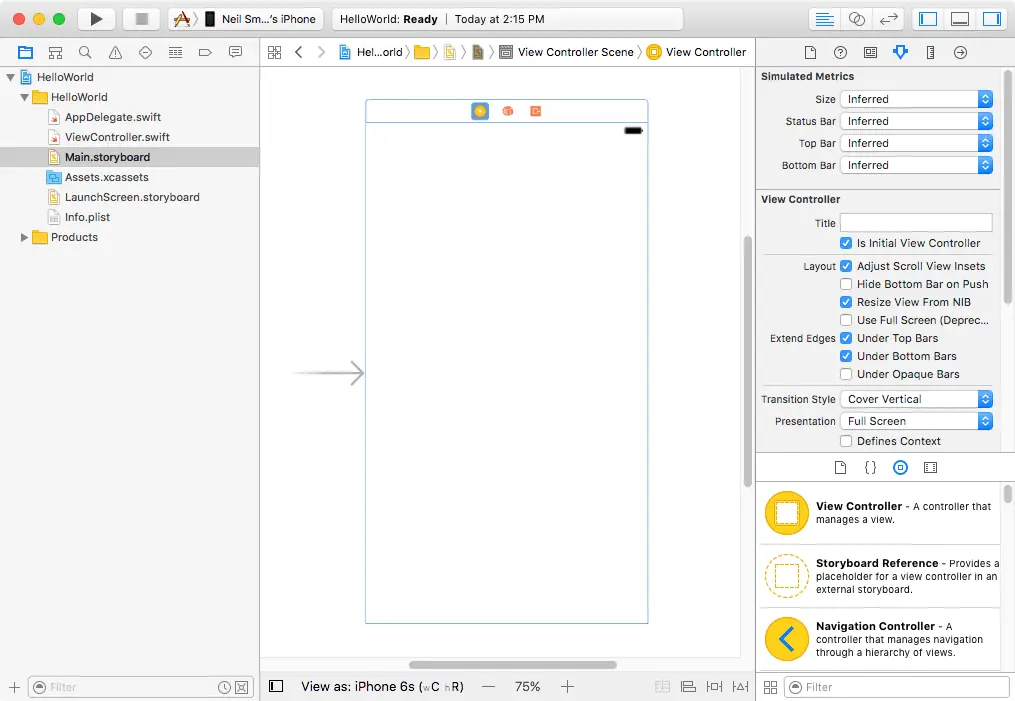Click View as: iPhone 6s button
The height and width of the screenshot is (701, 1015).
pos(382,687)
